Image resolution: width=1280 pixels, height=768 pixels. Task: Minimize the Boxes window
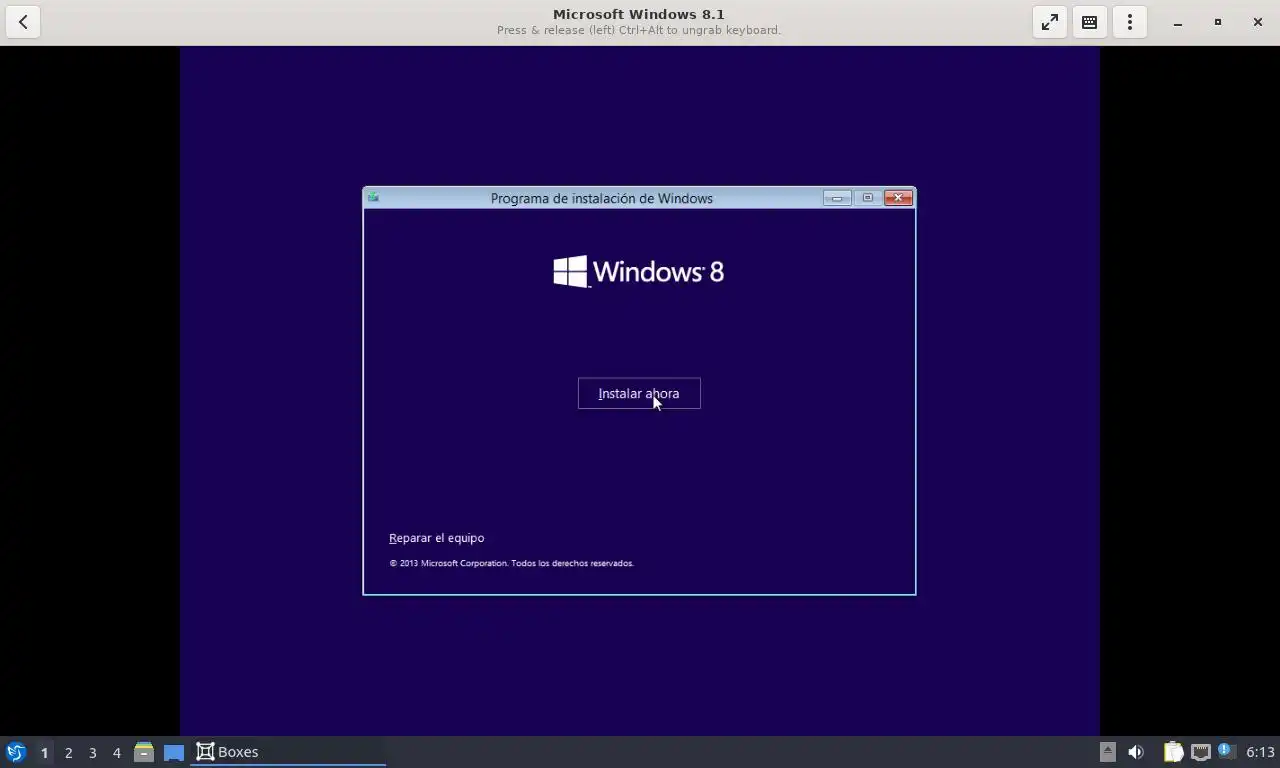(1178, 22)
